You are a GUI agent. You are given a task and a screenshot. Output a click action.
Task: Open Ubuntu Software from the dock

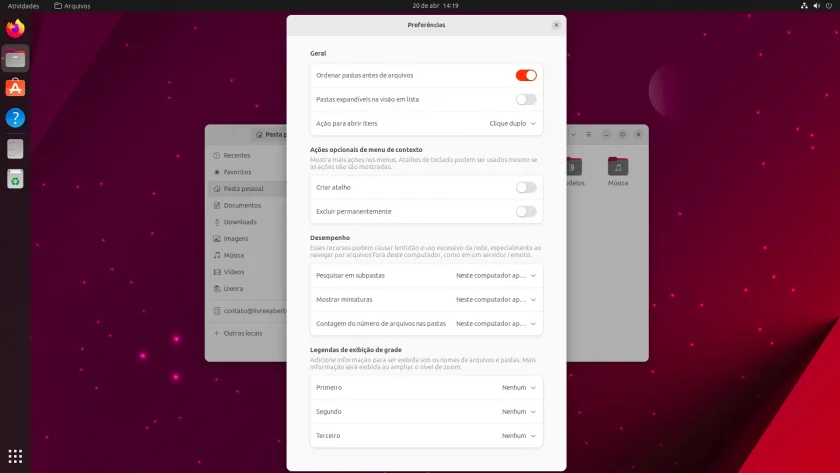[15, 88]
